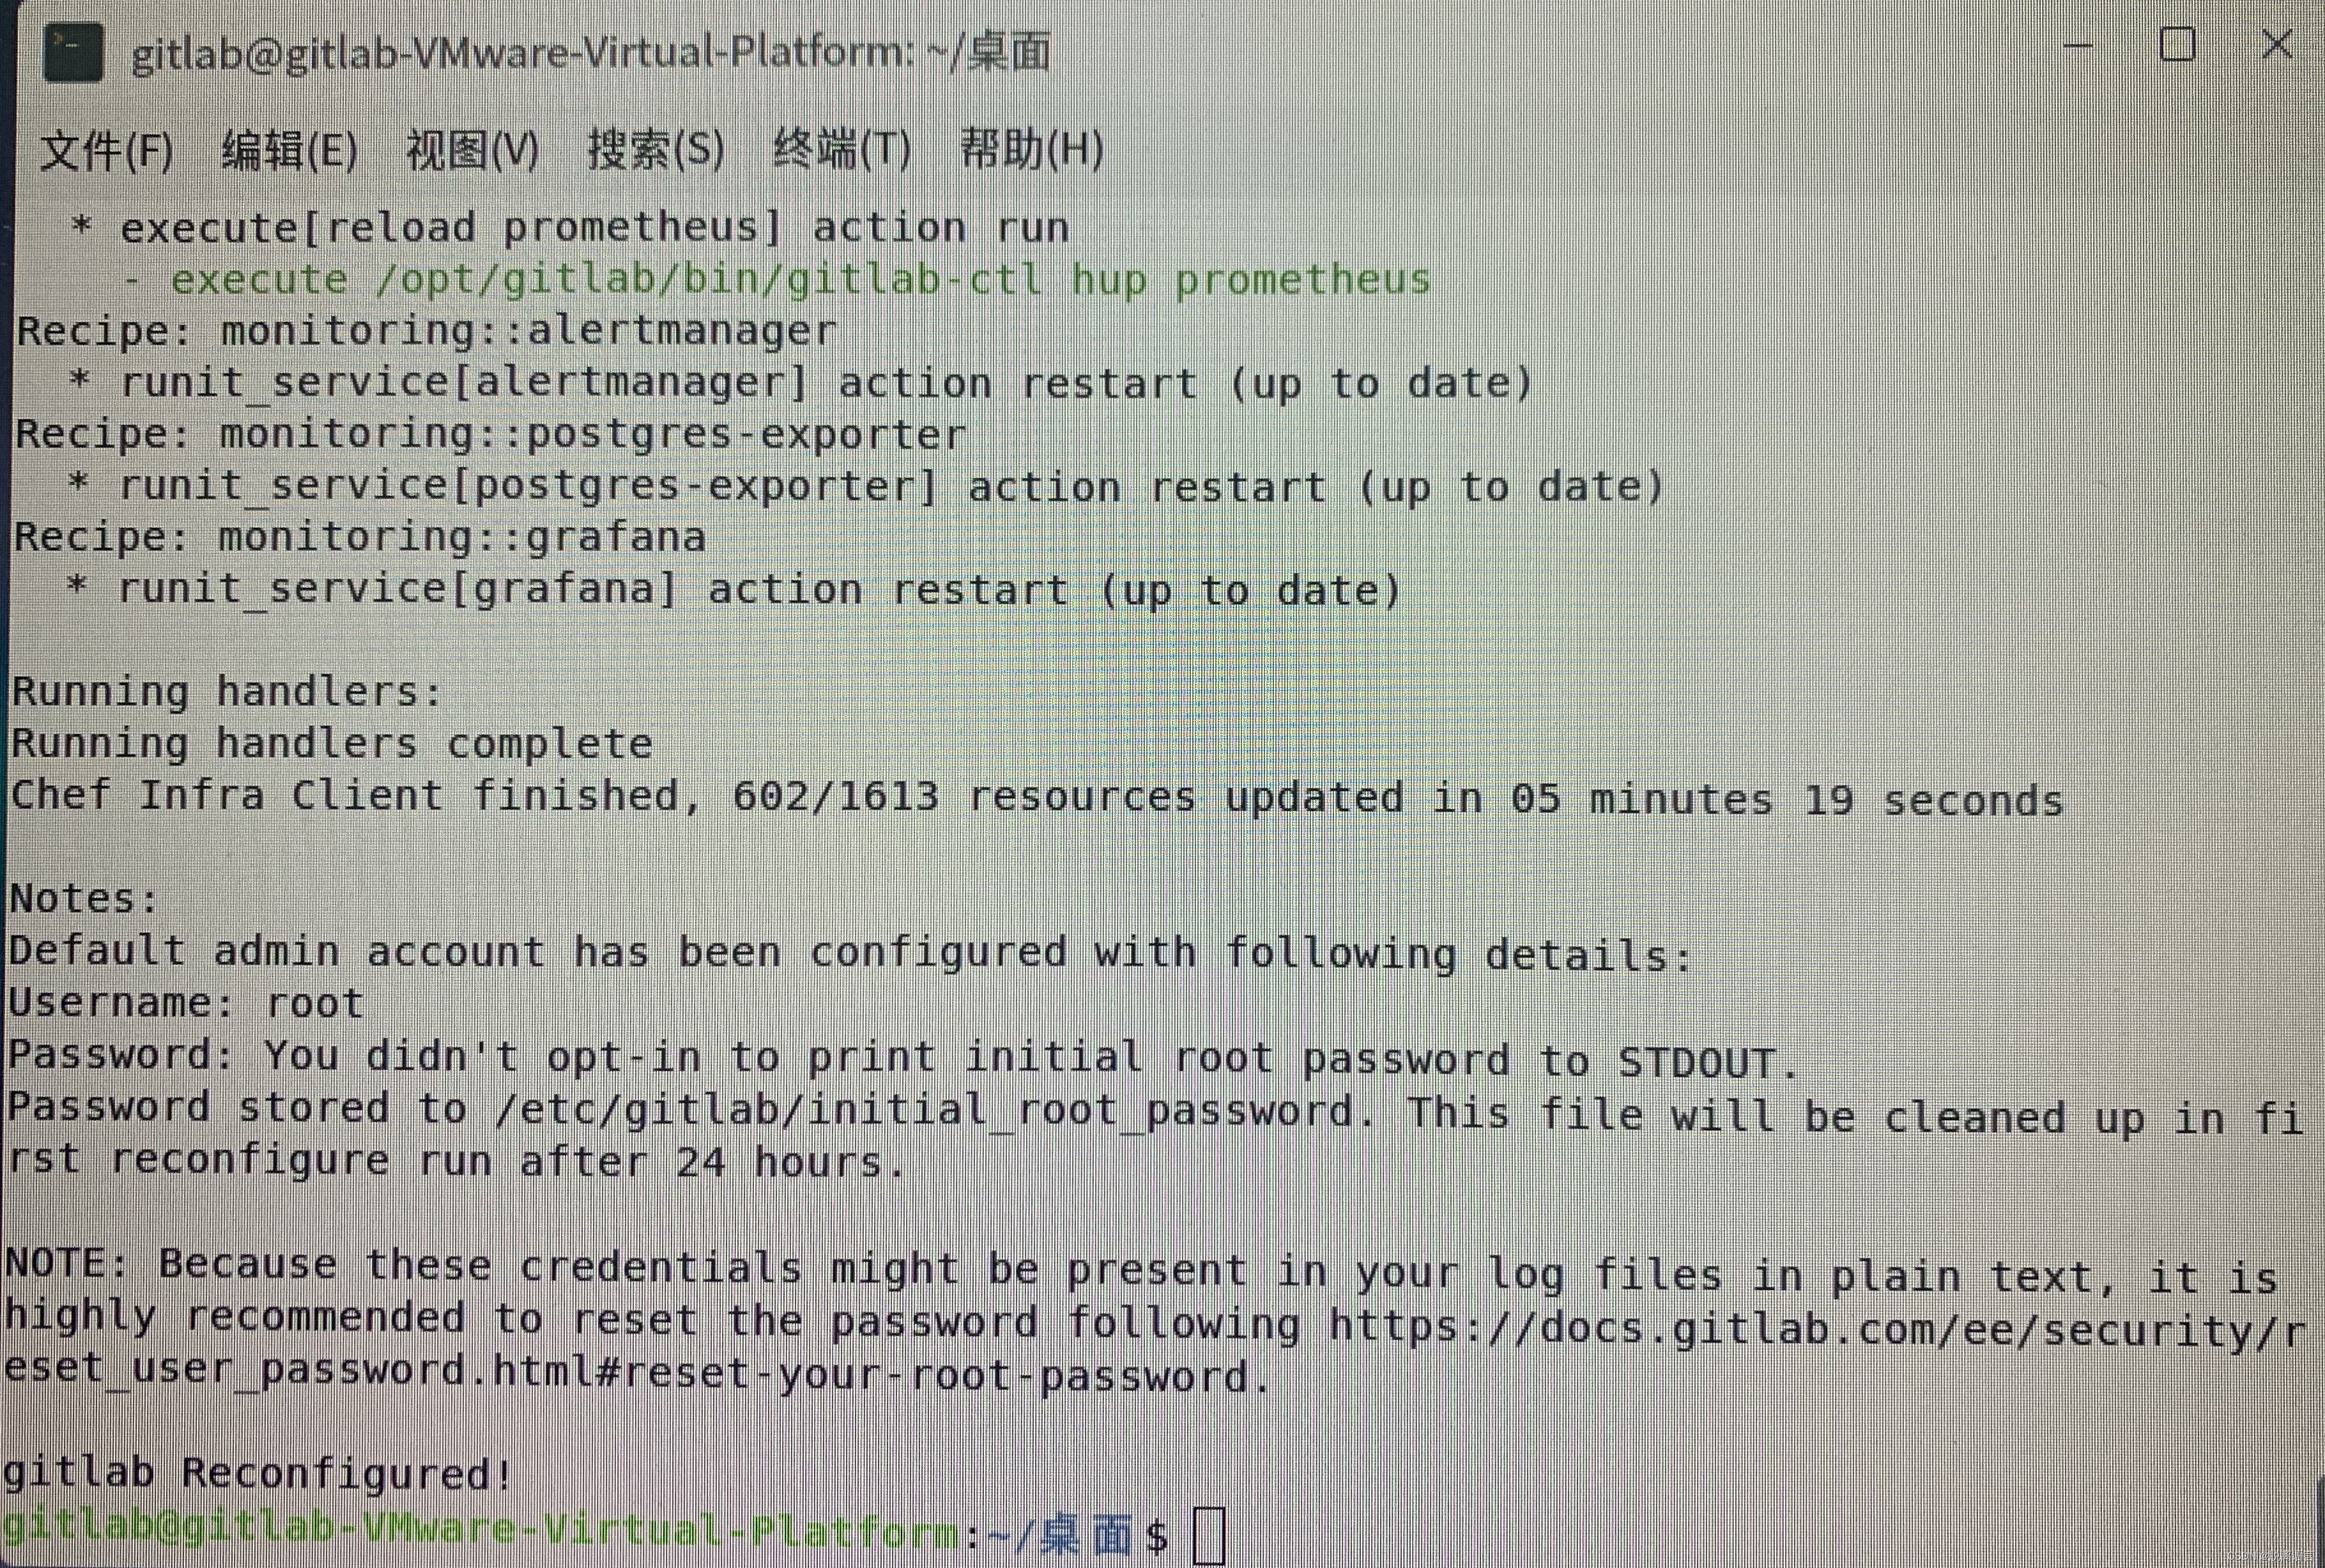Close the terminal window

pyautogui.click(x=2277, y=44)
